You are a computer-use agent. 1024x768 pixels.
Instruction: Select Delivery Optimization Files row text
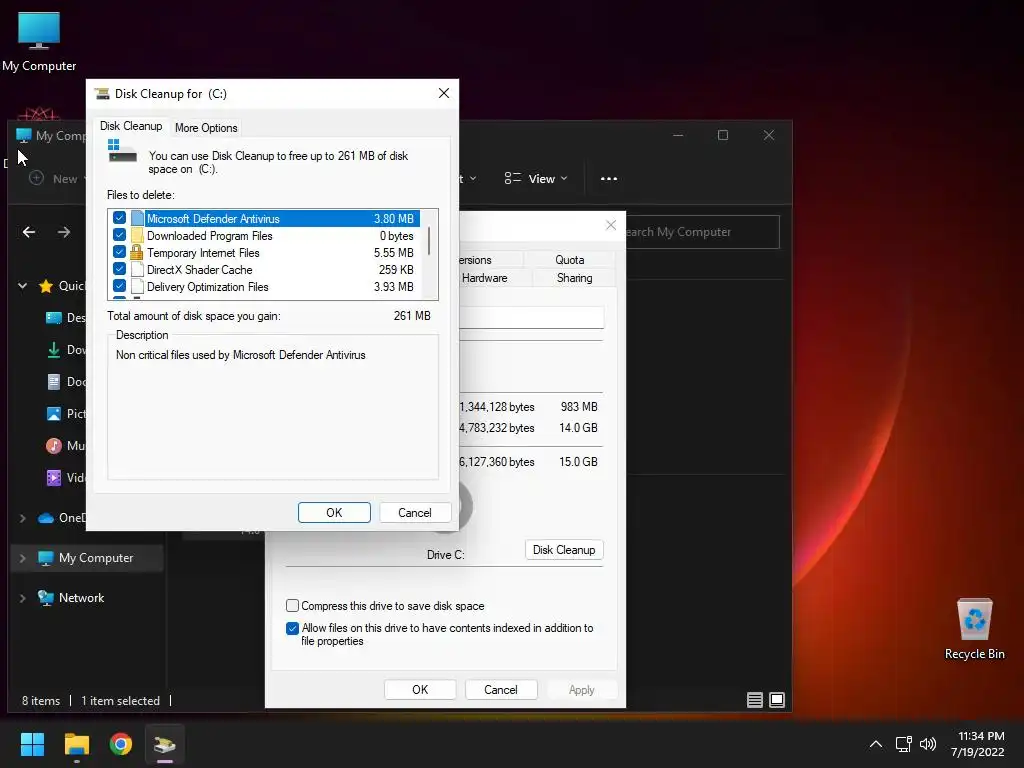tap(208, 287)
